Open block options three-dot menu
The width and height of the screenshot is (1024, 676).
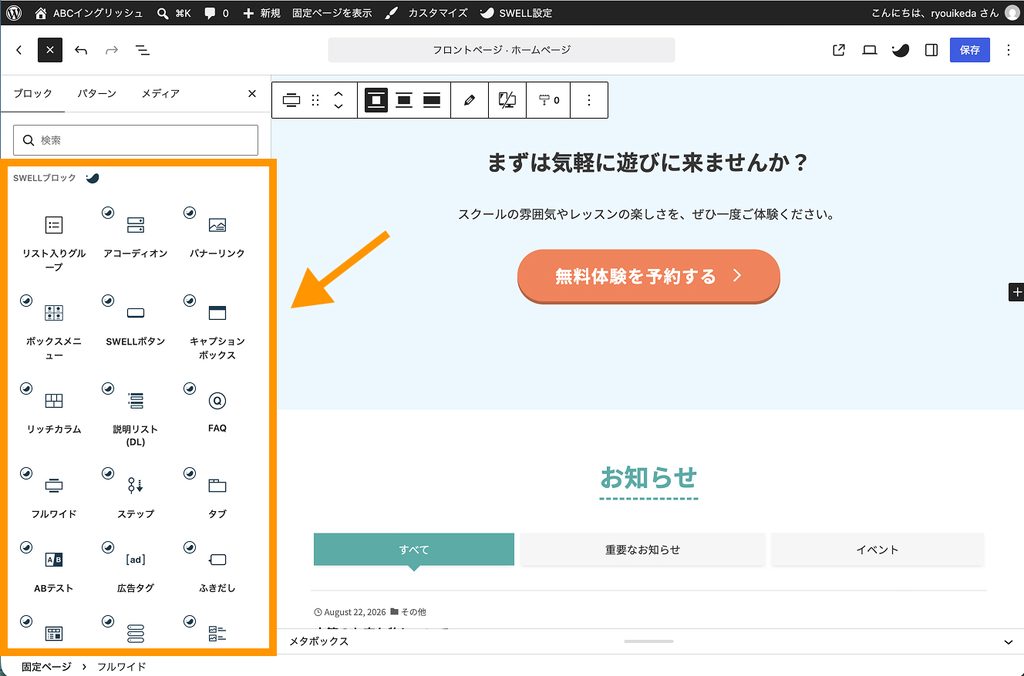click(589, 100)
